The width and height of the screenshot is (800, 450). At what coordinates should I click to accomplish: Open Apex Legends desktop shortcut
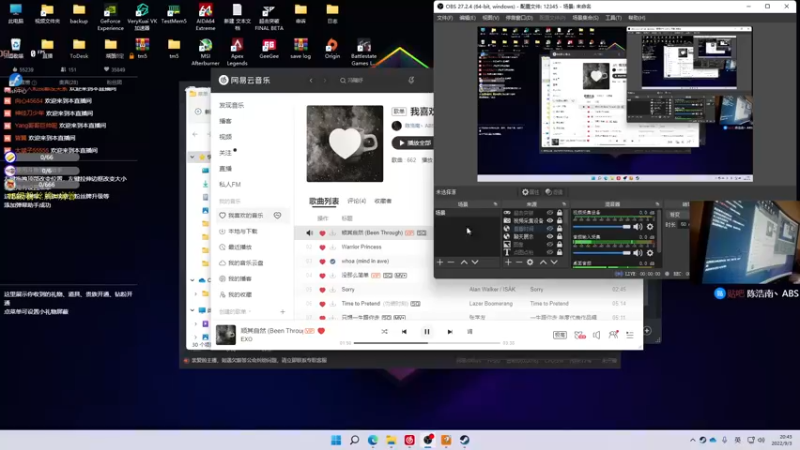point(237,52)
